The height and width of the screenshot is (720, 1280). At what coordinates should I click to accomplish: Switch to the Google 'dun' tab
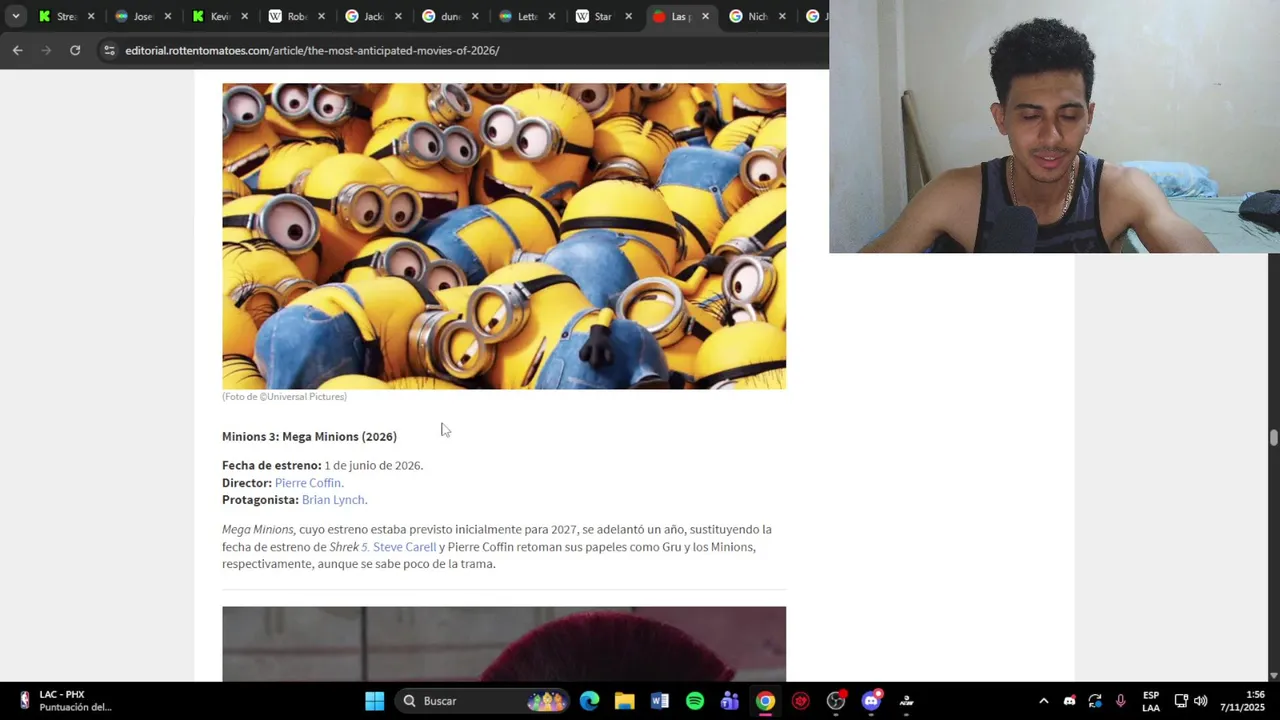(x=449, y=16)
